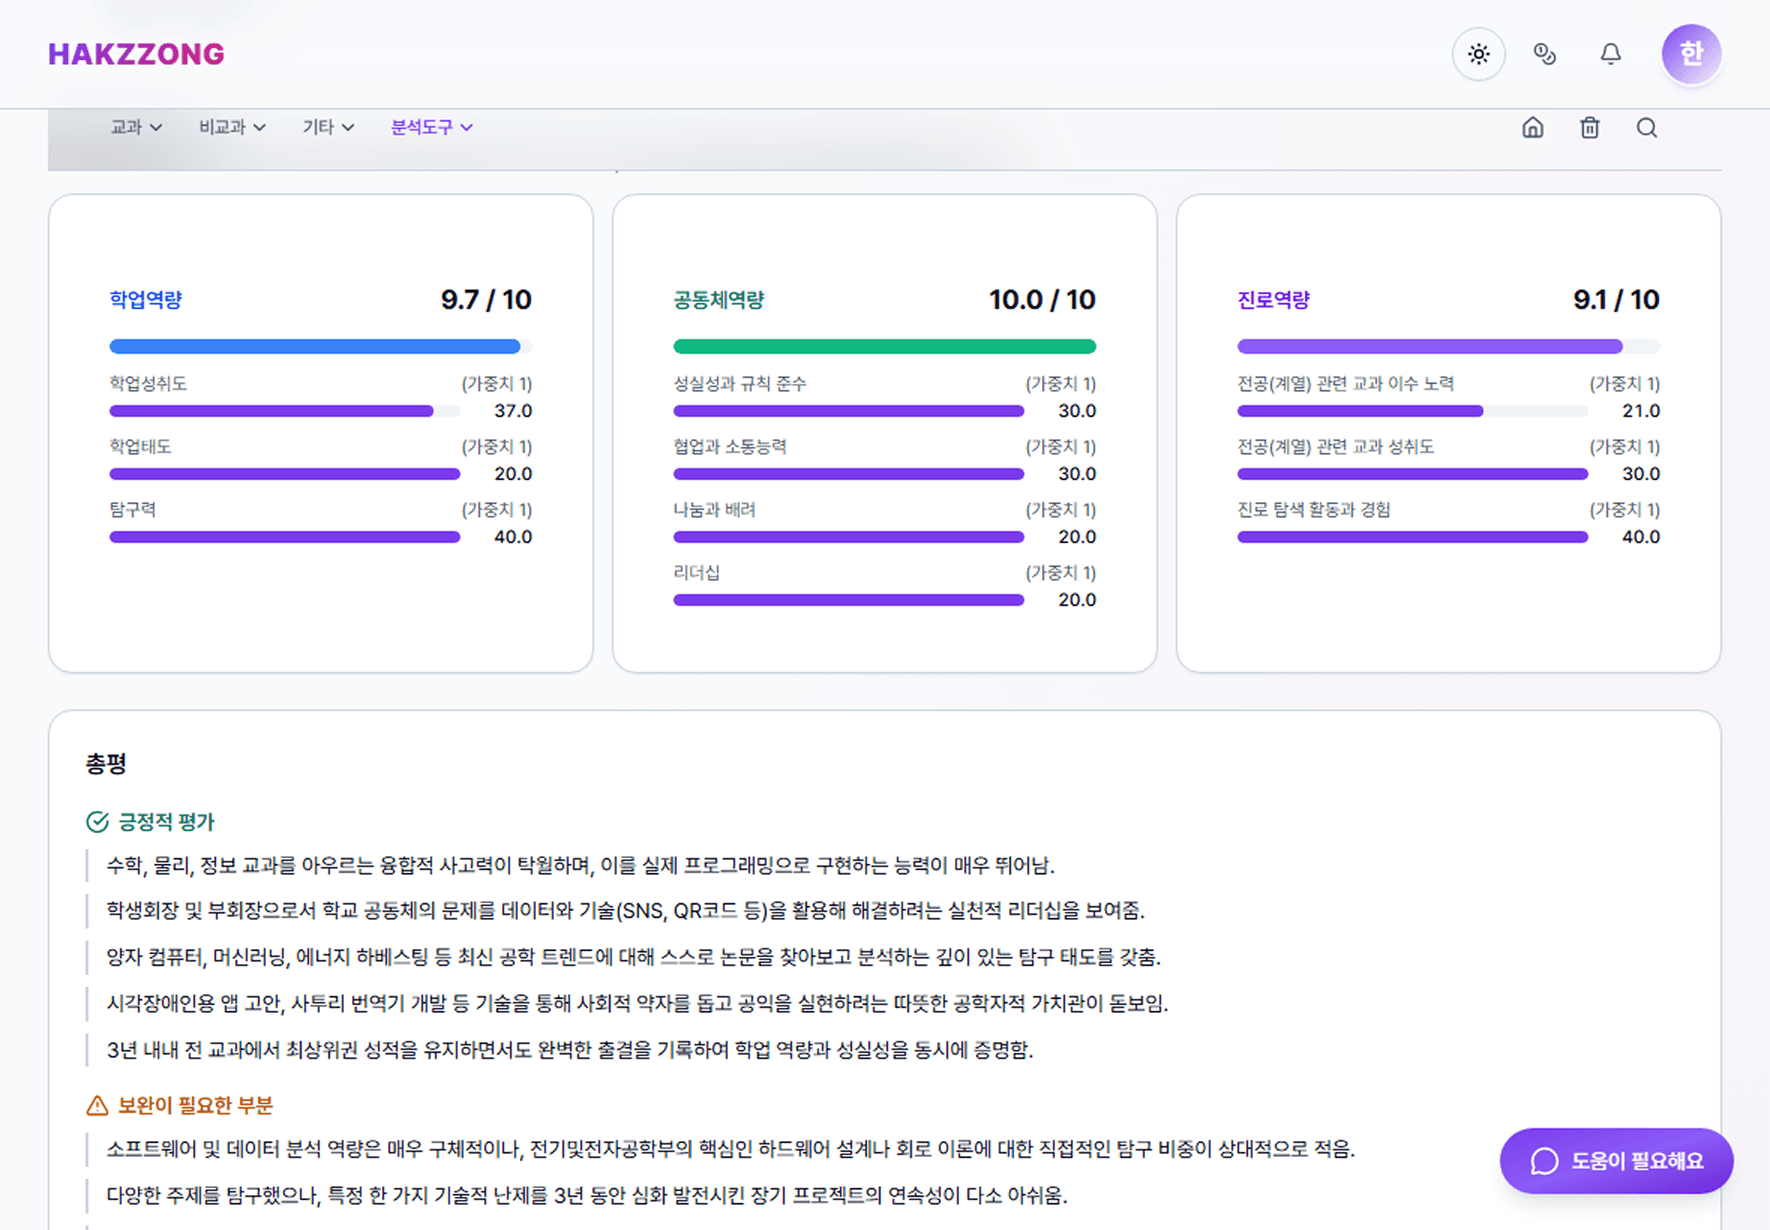The width and height of the screenshot is (1770, 1230).
Task: Click the 진로 탐색 활동과 경험 label
Action: click(1313, 510)
